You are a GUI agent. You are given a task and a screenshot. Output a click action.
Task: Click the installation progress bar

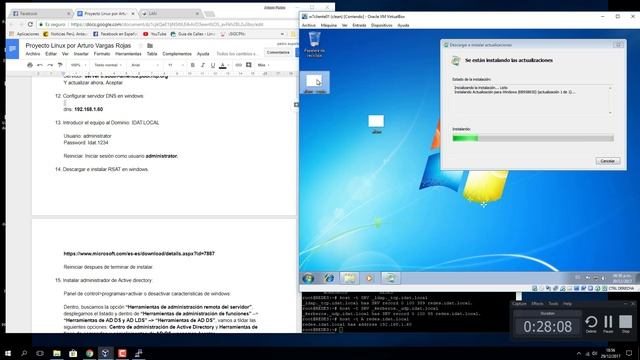pyautogui.click(x=533, y=138)
